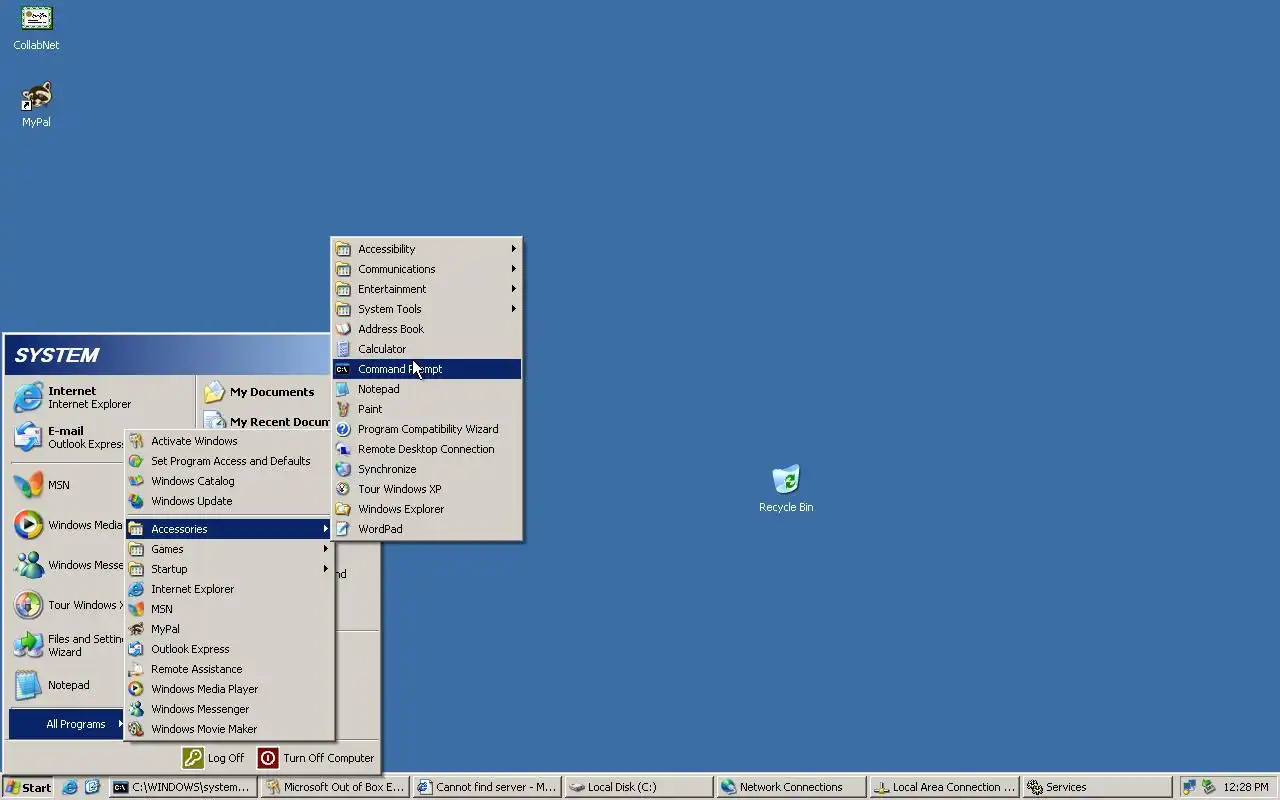Click the Calculator icon in Accessories

(x=343, y=349)
